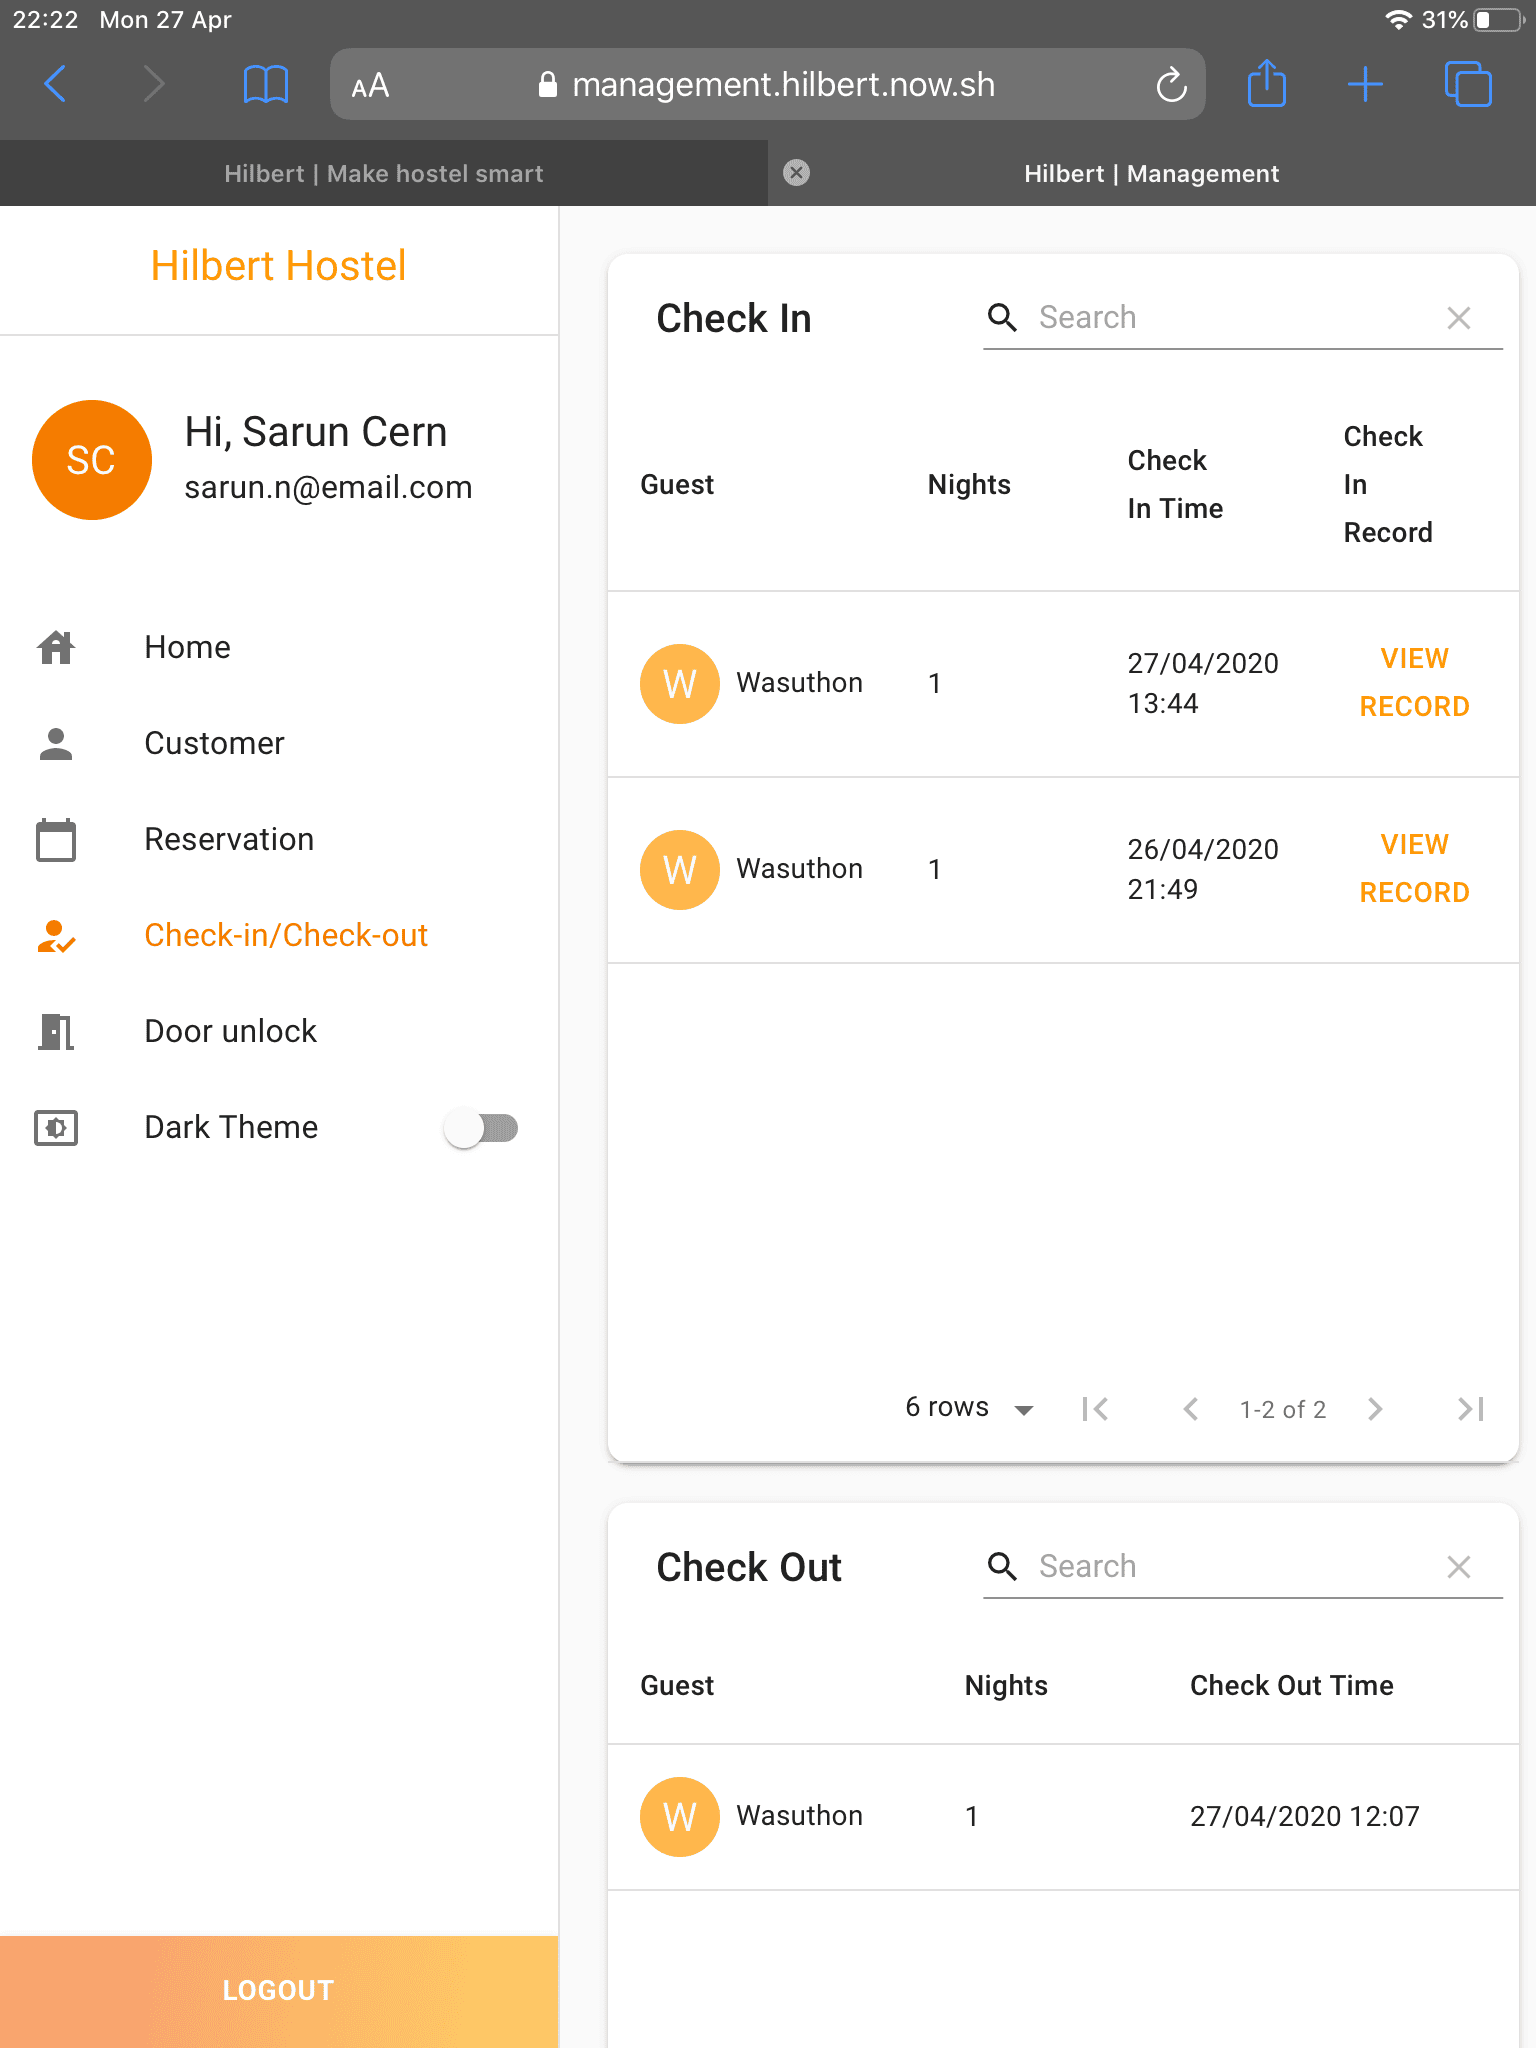Close the Hilbert Management tab with the x
Image resolution: width=1536 pixels, height=2048 pixels.
796,173
